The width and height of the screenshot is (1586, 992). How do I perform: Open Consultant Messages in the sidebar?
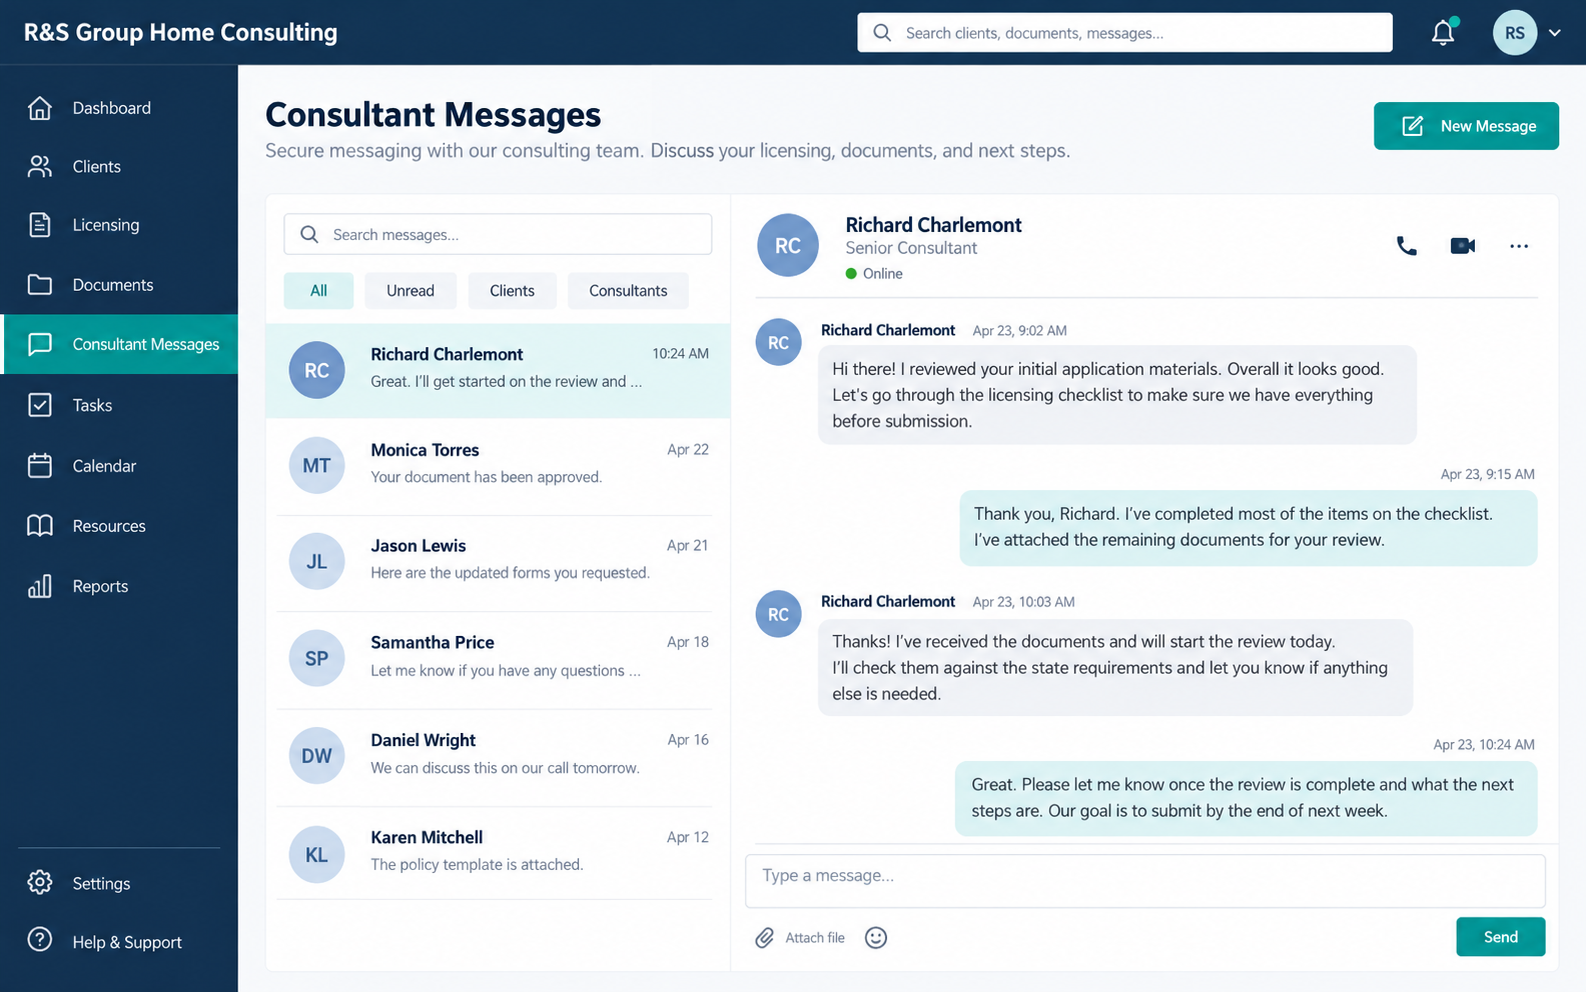pyautogui.click(x=120, y=344)
